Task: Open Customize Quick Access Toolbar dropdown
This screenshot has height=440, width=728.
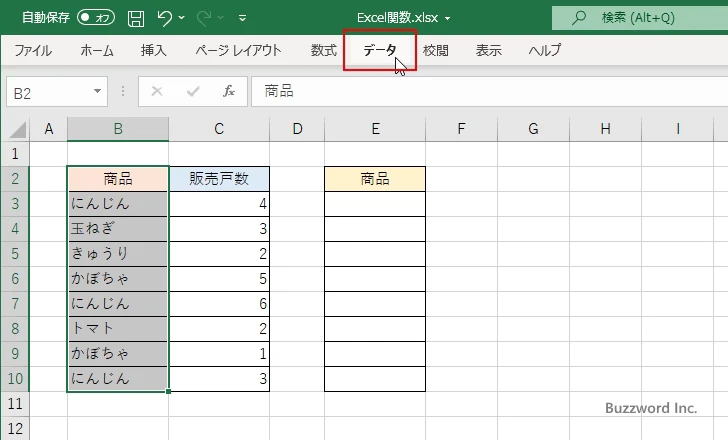Action: click(245, 18)
